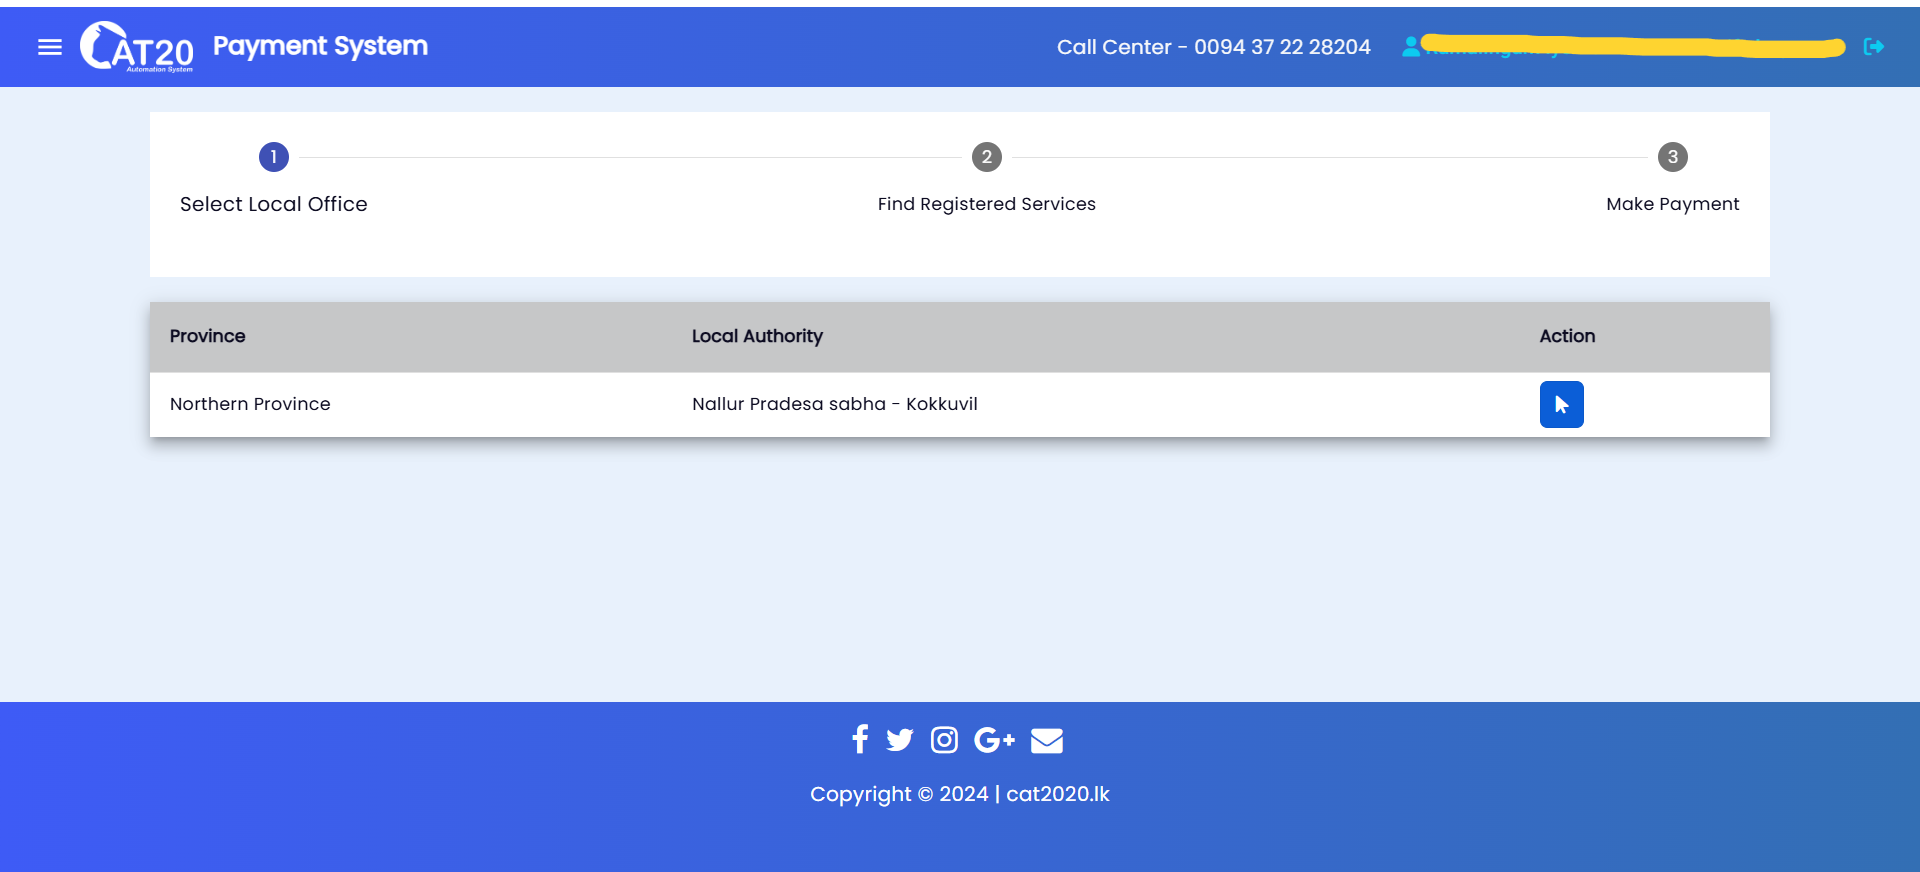Click the cat2020.lk copyright text
The width and height of the screenshot is (1920, 872).
point(960,794)
